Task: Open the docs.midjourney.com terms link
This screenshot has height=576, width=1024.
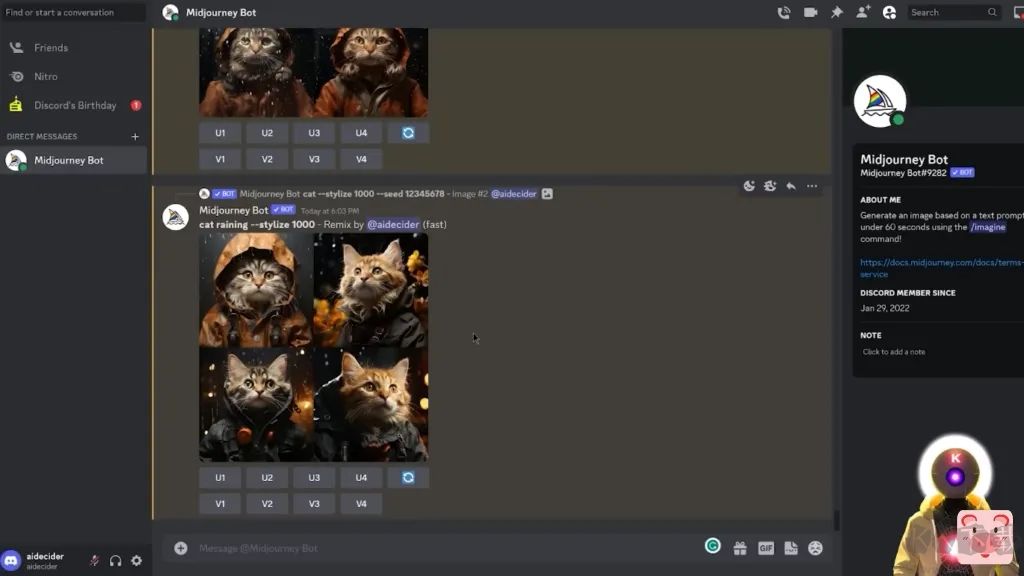Action: coord(940,262)
